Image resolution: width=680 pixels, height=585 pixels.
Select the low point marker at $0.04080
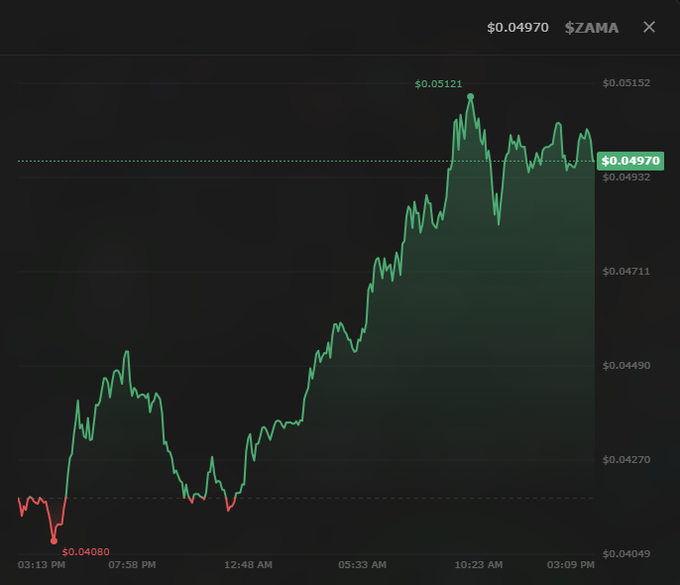[x=54, y=541]
